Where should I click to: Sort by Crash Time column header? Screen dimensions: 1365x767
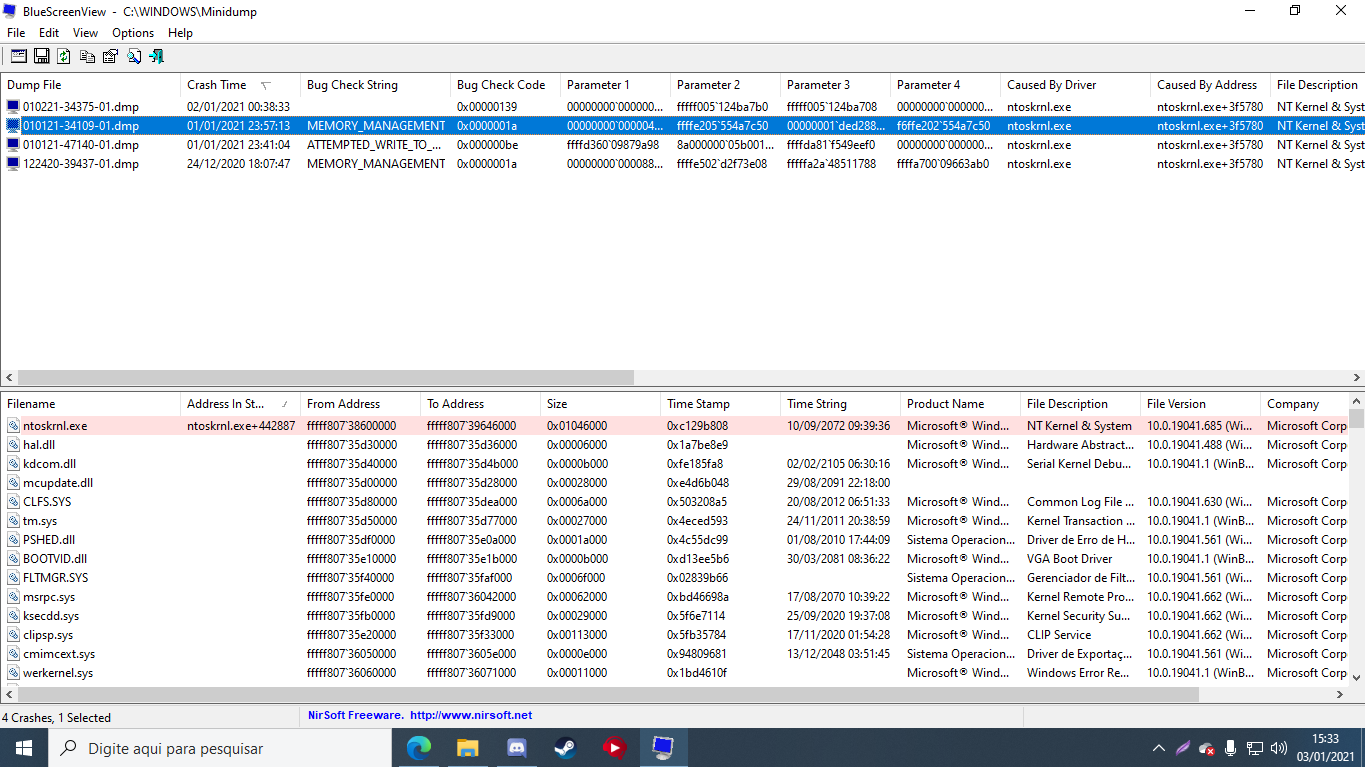coord(240,85)
